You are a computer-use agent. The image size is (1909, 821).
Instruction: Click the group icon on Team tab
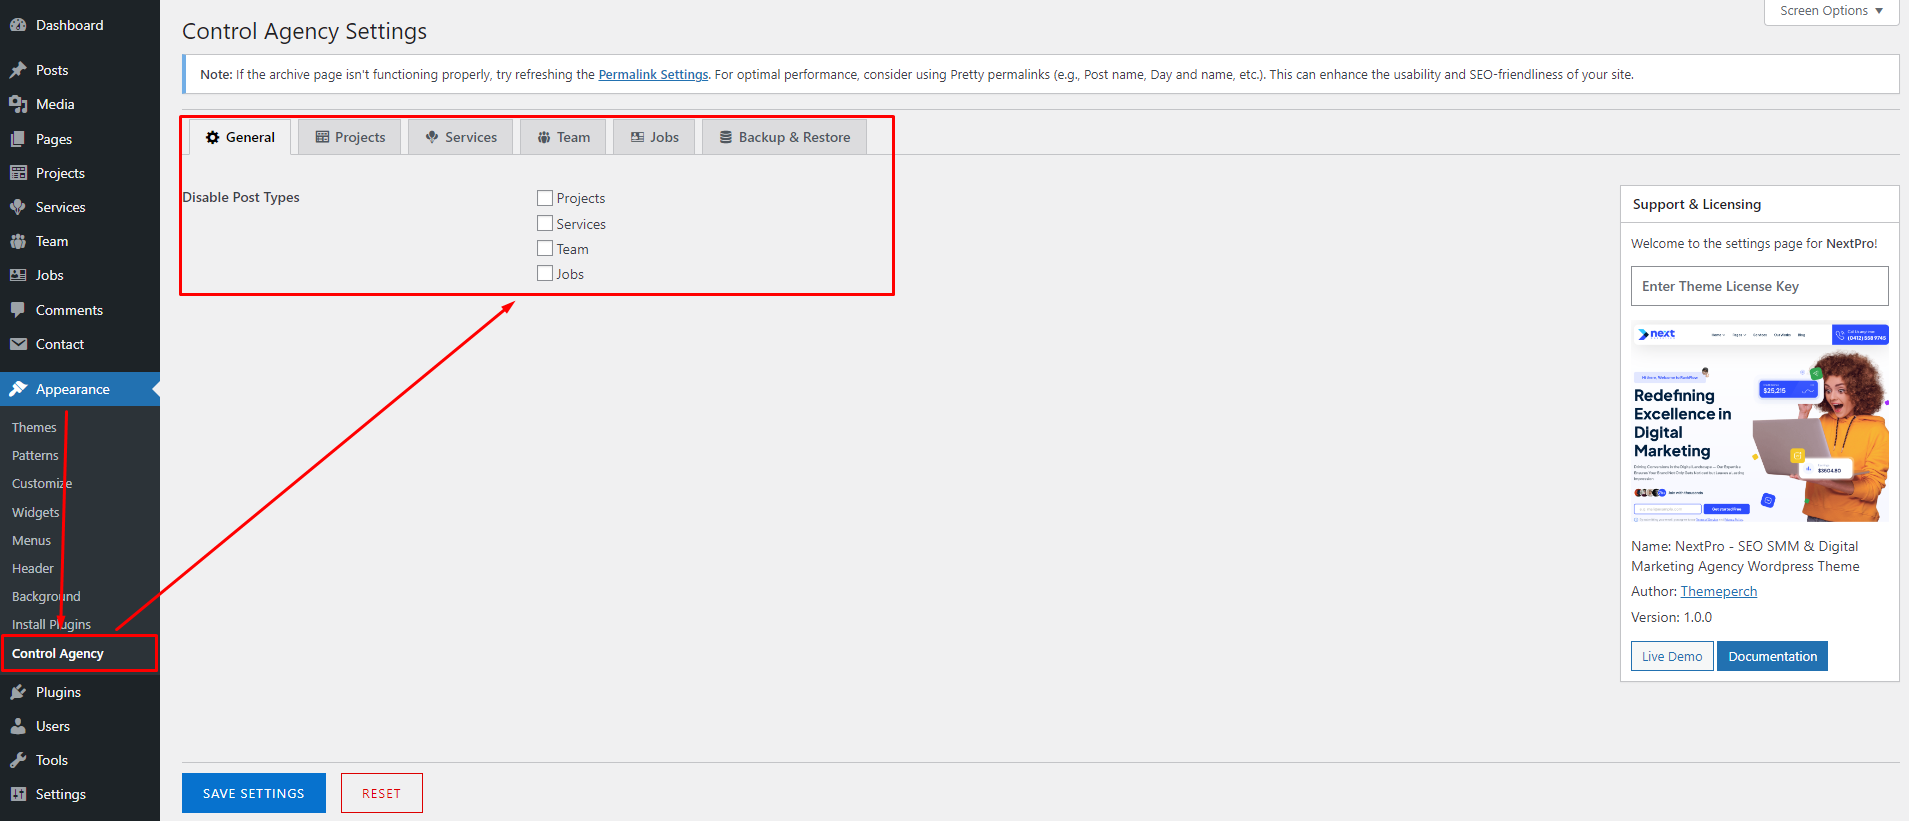point(544,137)
